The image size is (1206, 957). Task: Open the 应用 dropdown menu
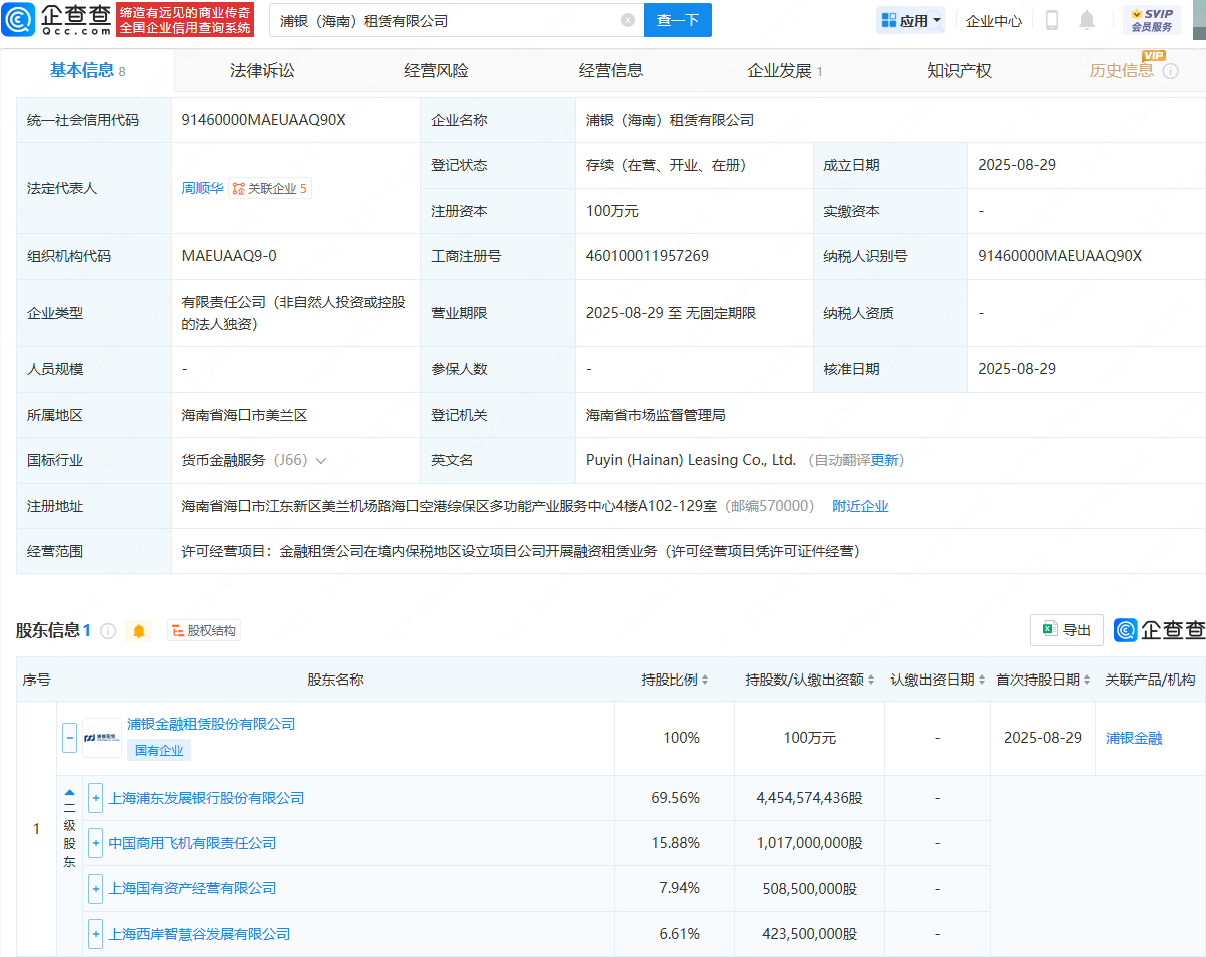pos(910,20)
